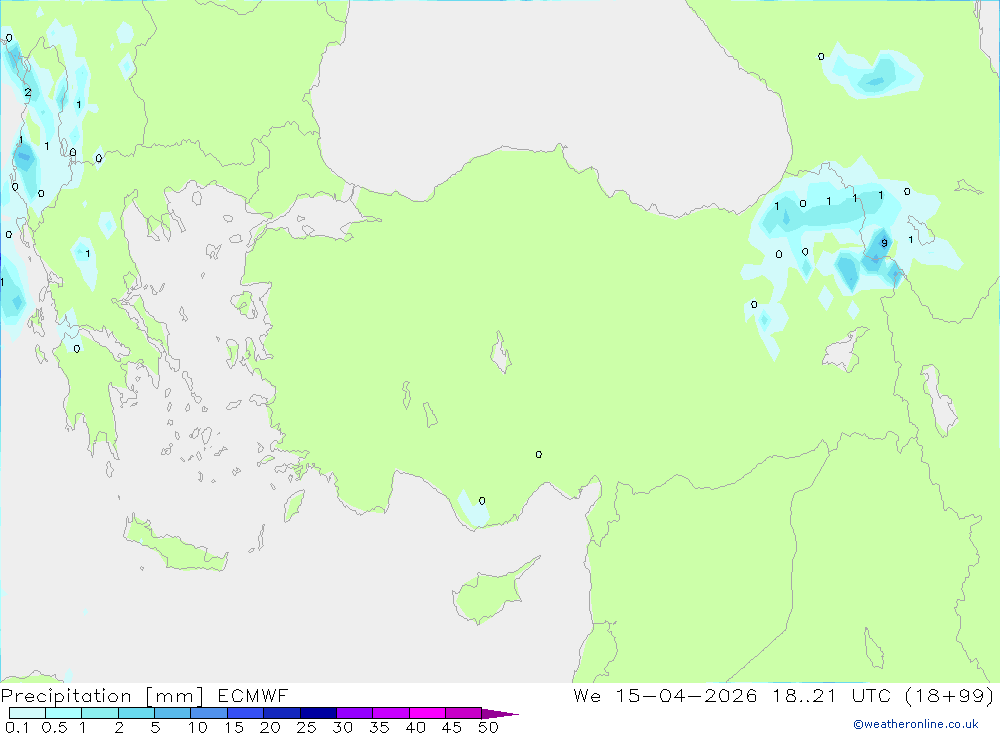Click the 'ECMWF' model label
Viewport: 1000px width, 733px height.
click(x=253, y=695)
